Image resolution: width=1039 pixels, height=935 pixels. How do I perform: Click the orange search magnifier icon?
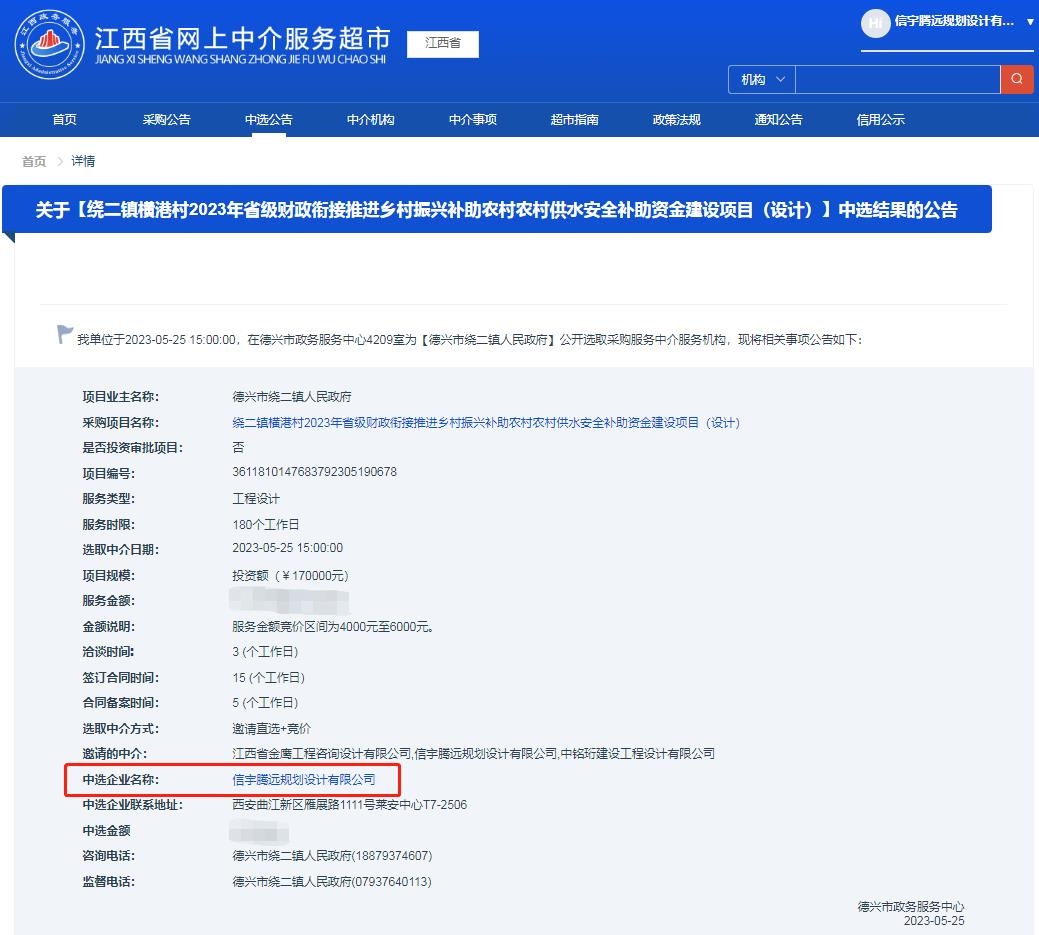click(1017, 78)
